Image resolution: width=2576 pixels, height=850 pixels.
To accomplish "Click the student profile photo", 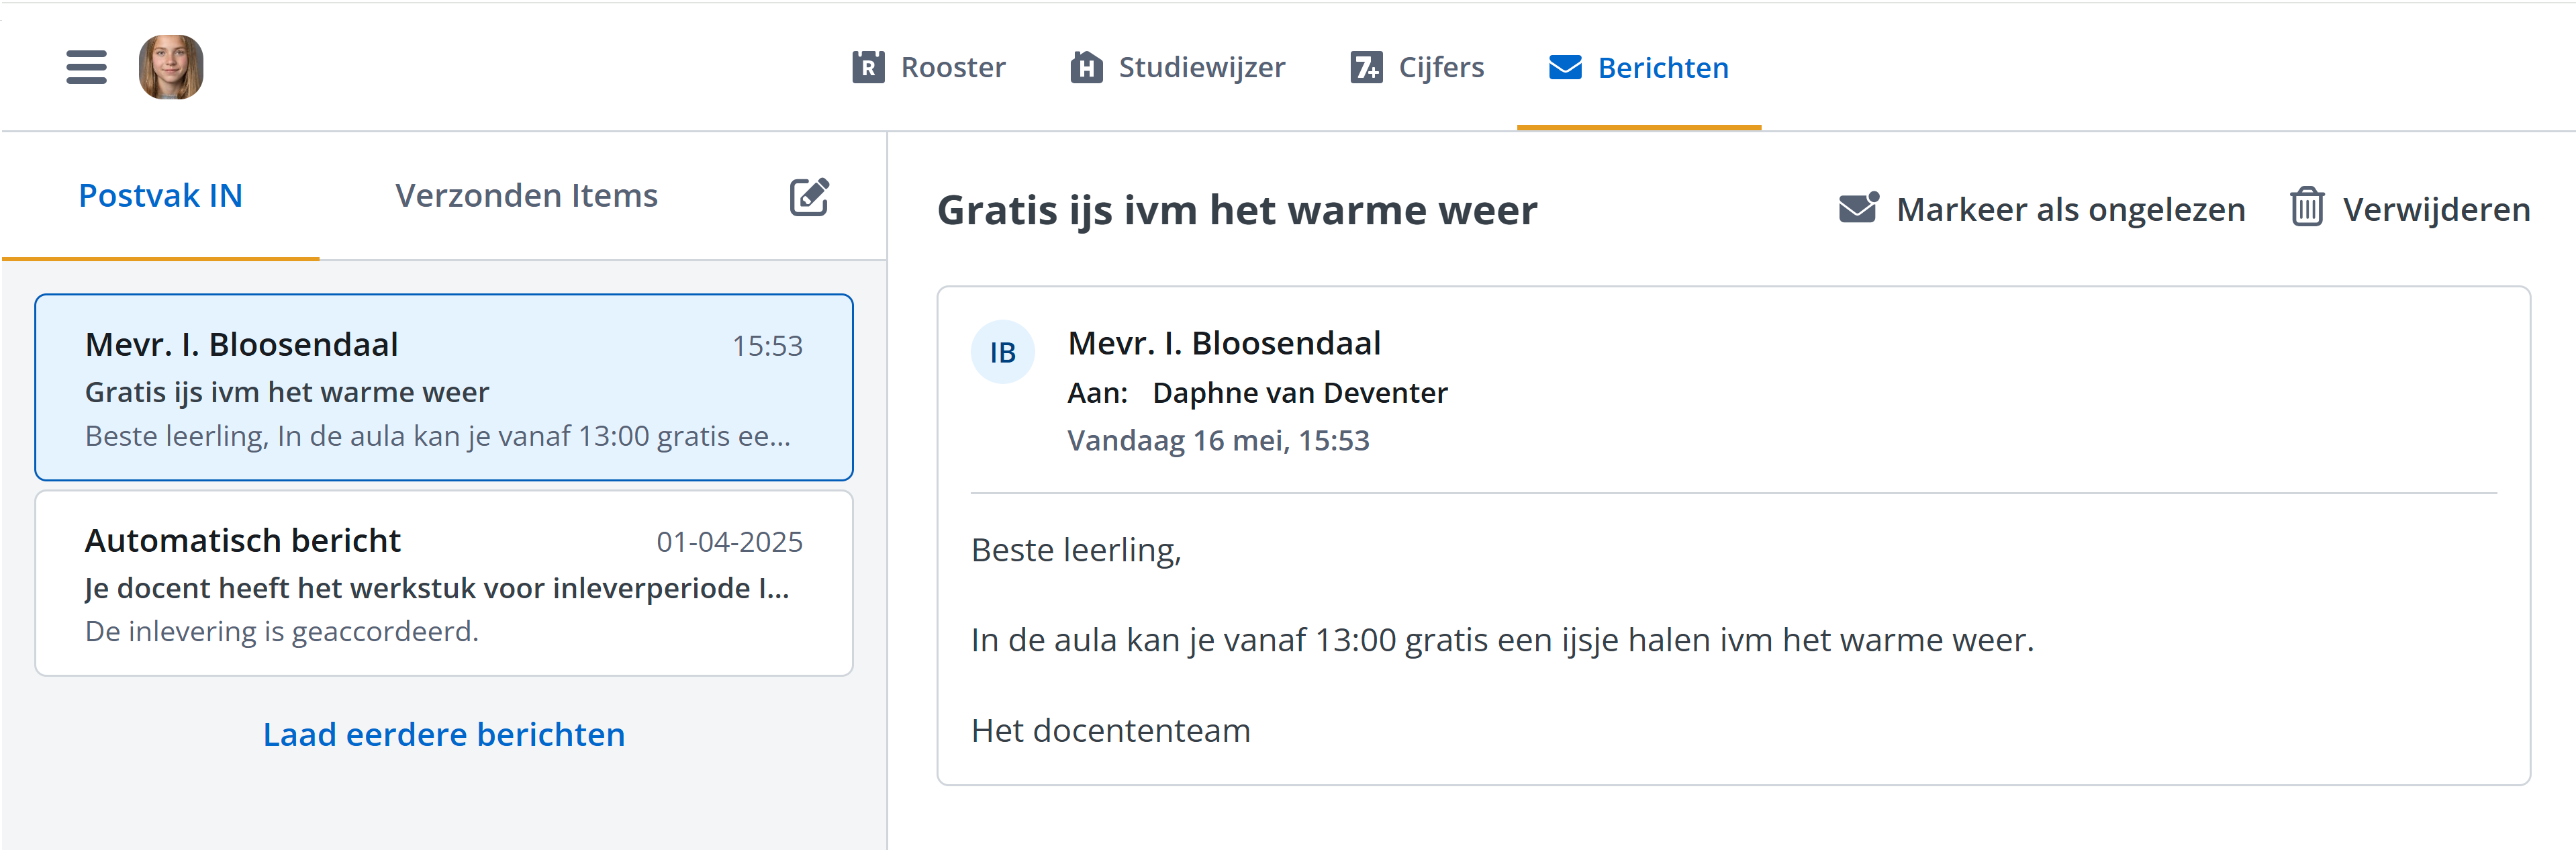I will point(171,67).
